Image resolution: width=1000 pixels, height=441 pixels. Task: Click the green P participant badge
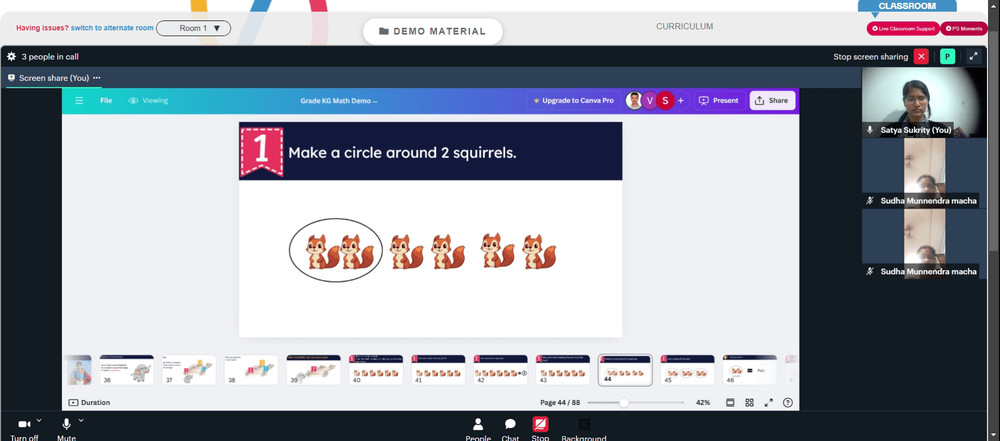947,57
